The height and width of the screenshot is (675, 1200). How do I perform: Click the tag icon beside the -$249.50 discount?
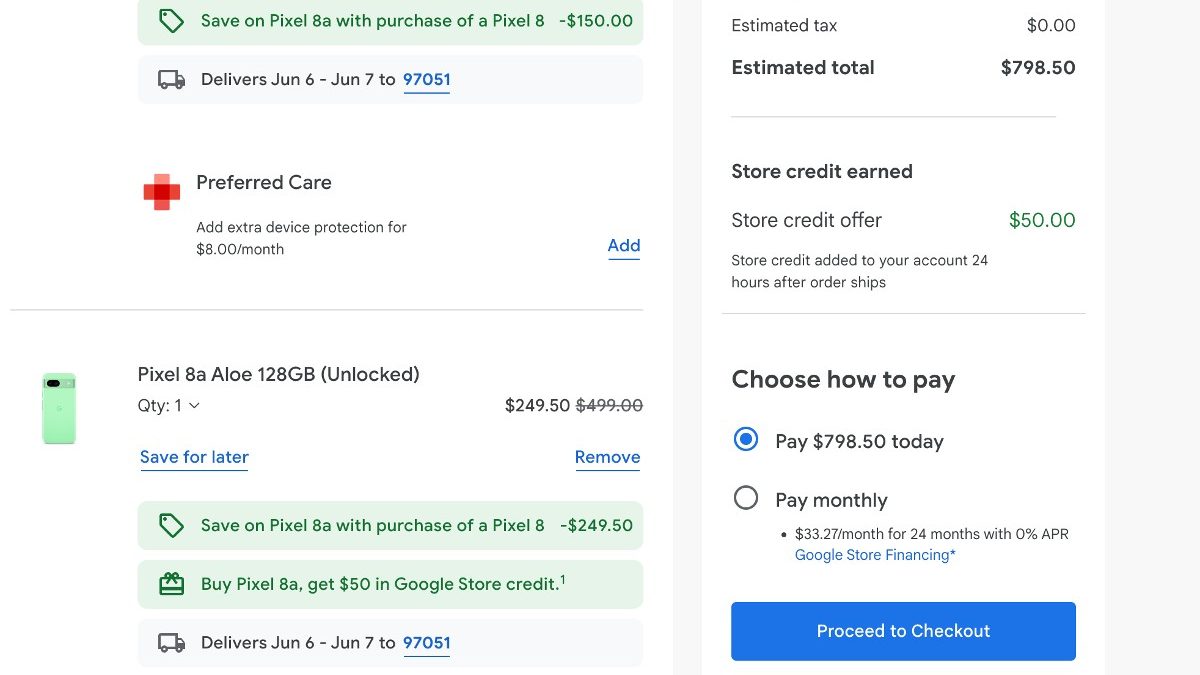pos(172,525)
